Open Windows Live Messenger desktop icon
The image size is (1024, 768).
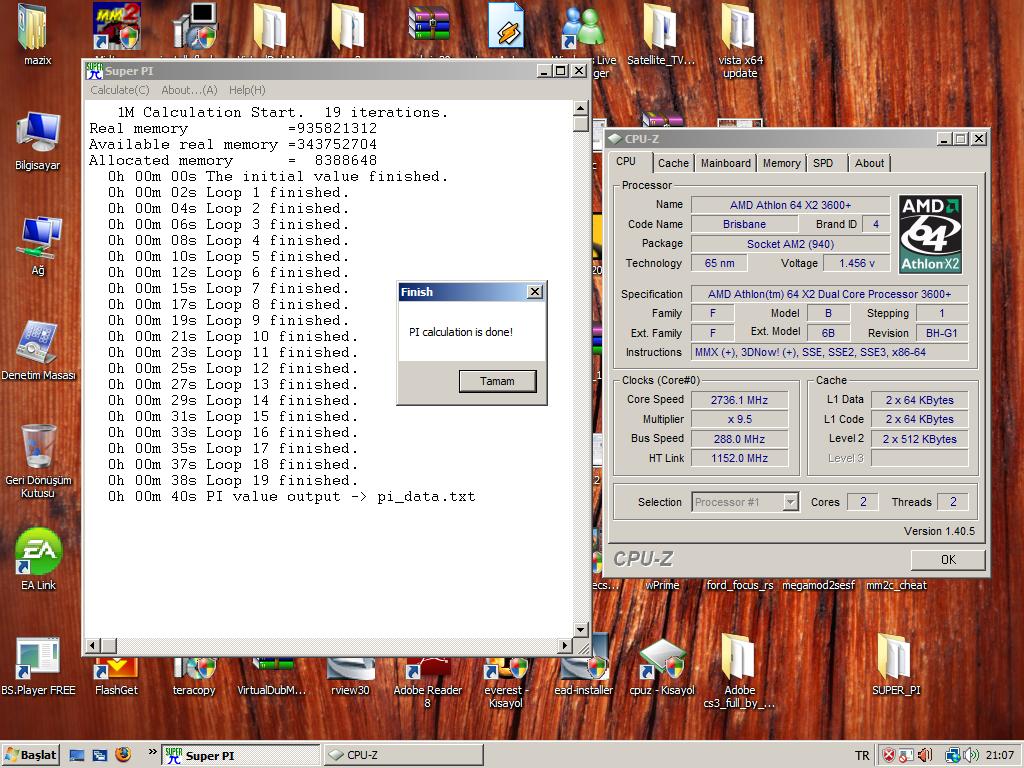click(581, 29)
